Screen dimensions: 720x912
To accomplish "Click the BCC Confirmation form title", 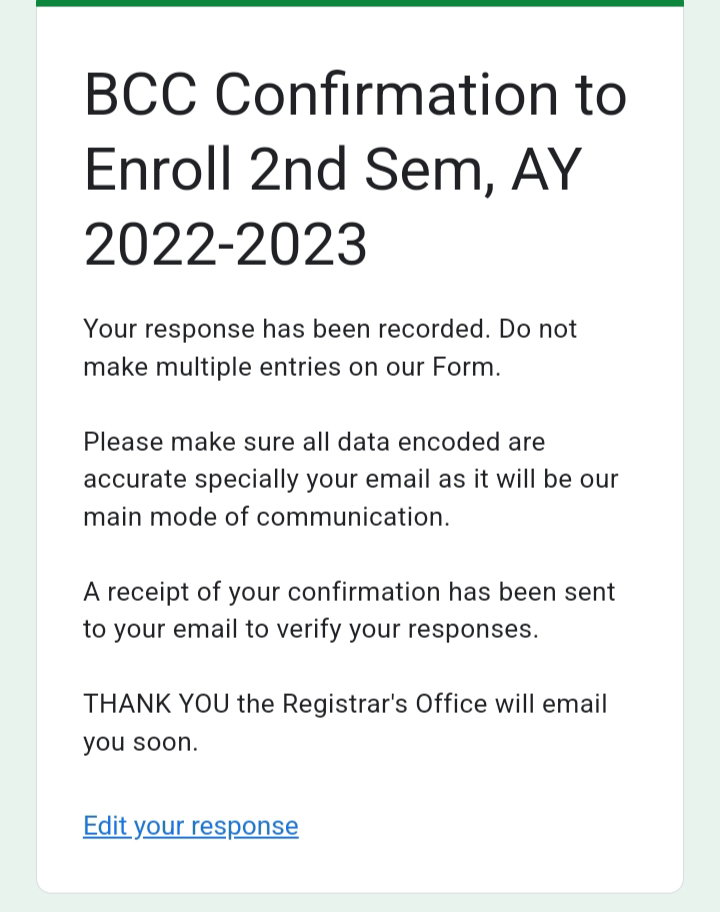I will pyautogui.click(x=355, y=168).
